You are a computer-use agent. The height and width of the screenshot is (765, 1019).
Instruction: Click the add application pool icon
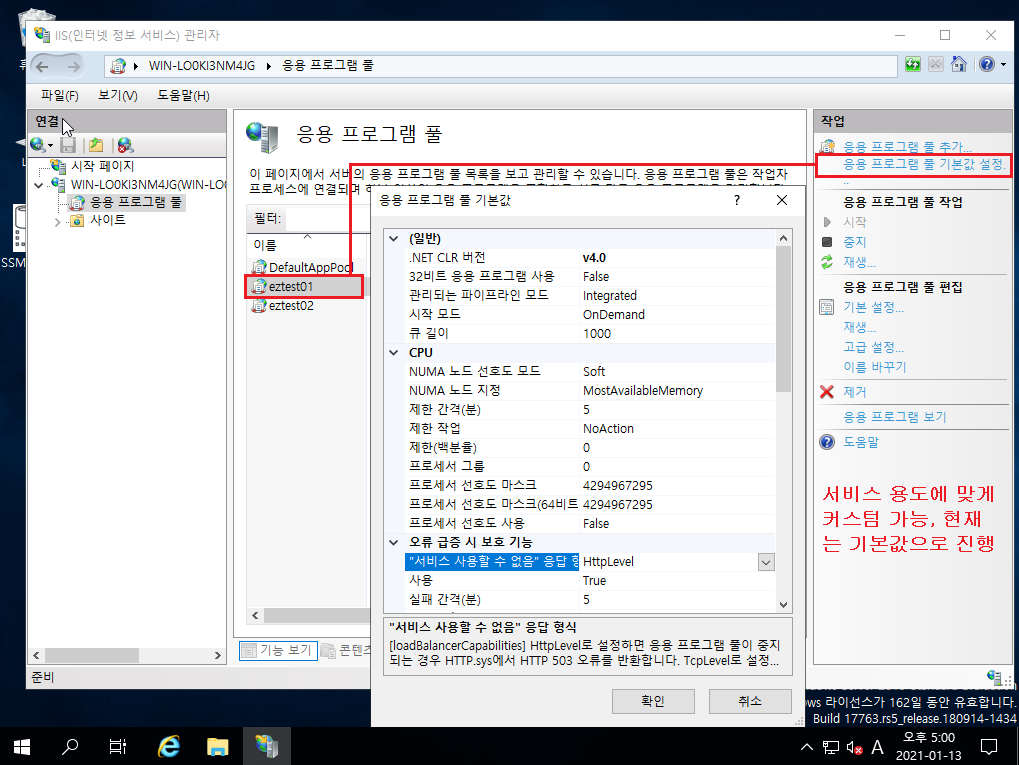827,146
